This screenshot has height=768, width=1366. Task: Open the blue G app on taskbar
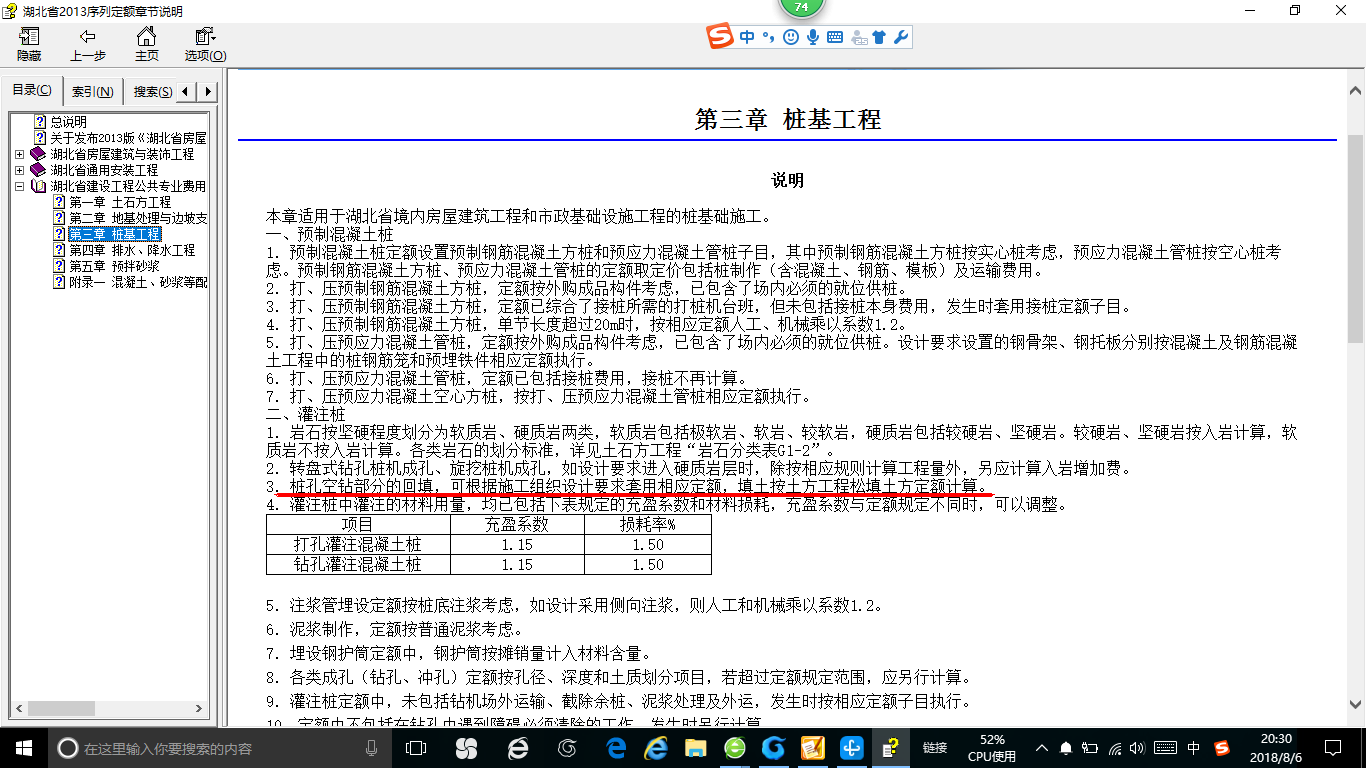click(773, 747)
